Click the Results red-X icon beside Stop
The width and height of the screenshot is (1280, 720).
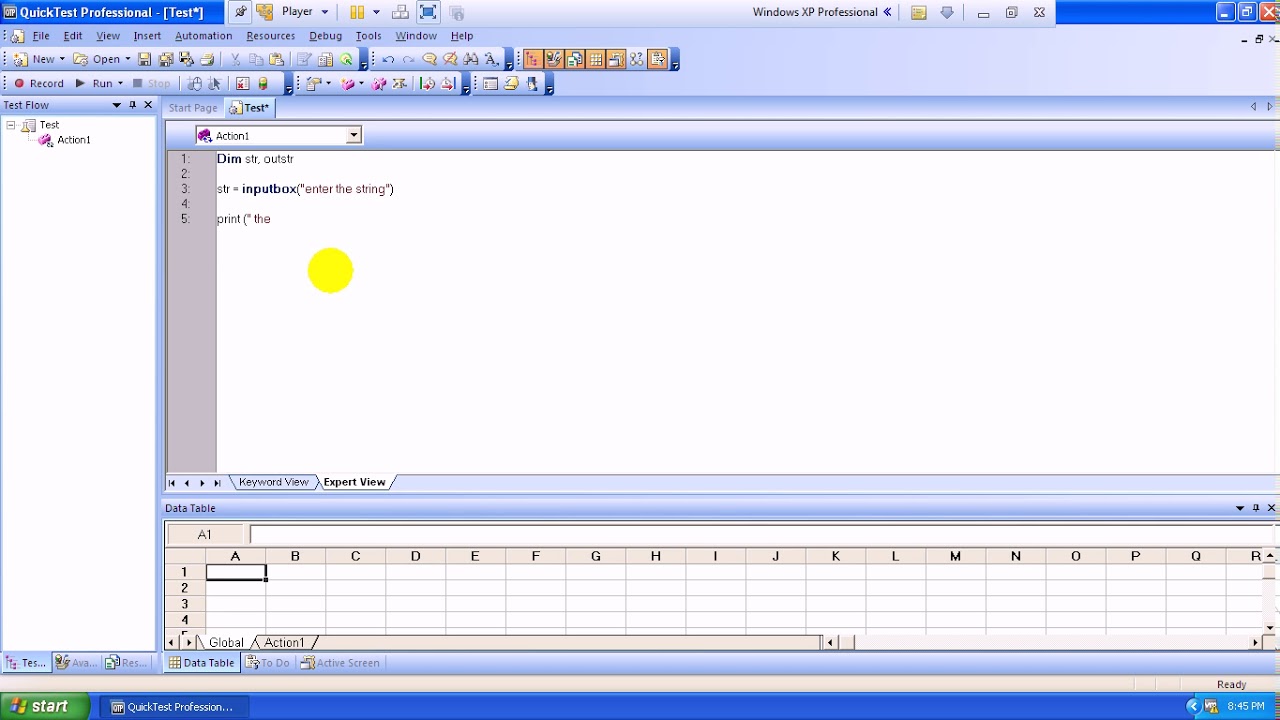(242, 84)
